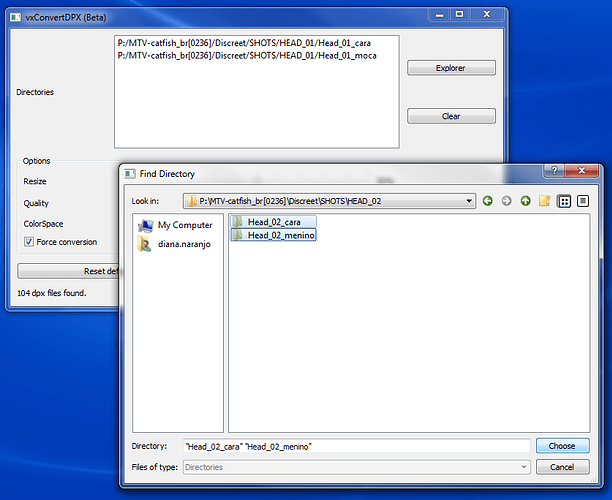Screen dimensions: 612x500
Task: Go to the parent directory icon
Action: point(525,201)
